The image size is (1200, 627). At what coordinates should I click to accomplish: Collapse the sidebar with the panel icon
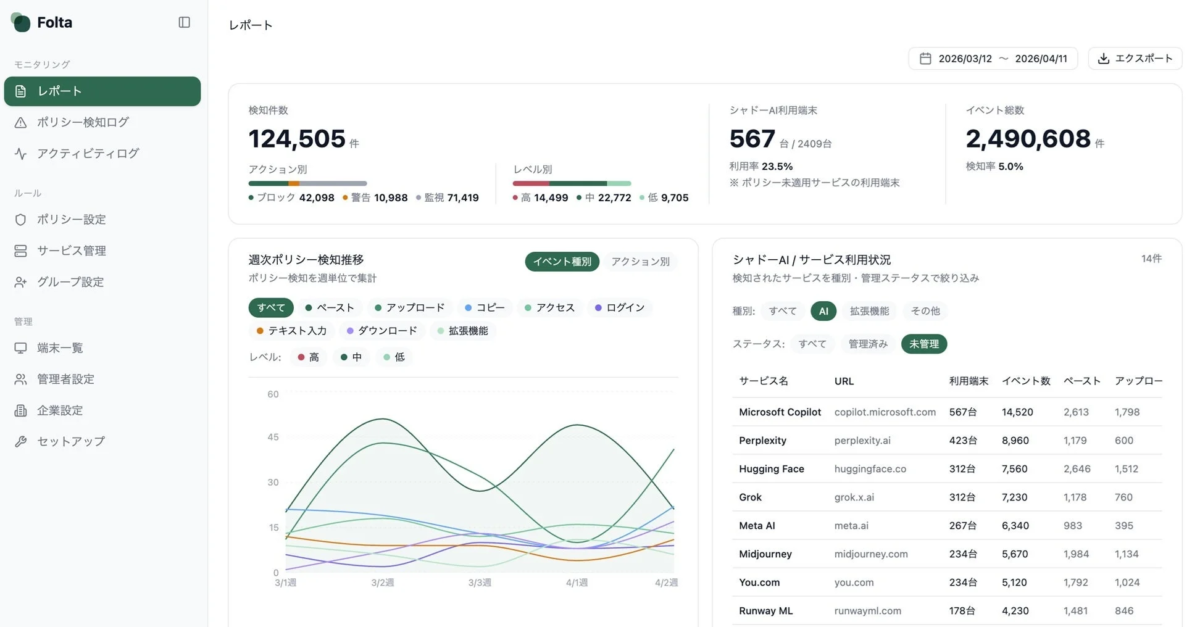pyautogui.click(x=184, y=22)
